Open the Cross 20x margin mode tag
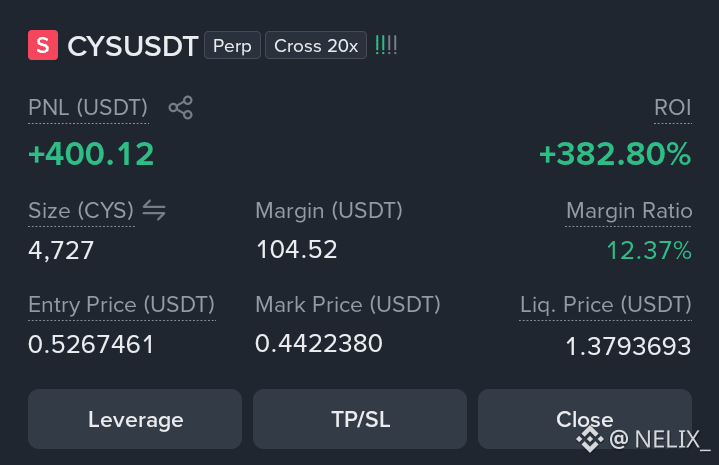This screenshot has width=719, height=465. point(316,45)
